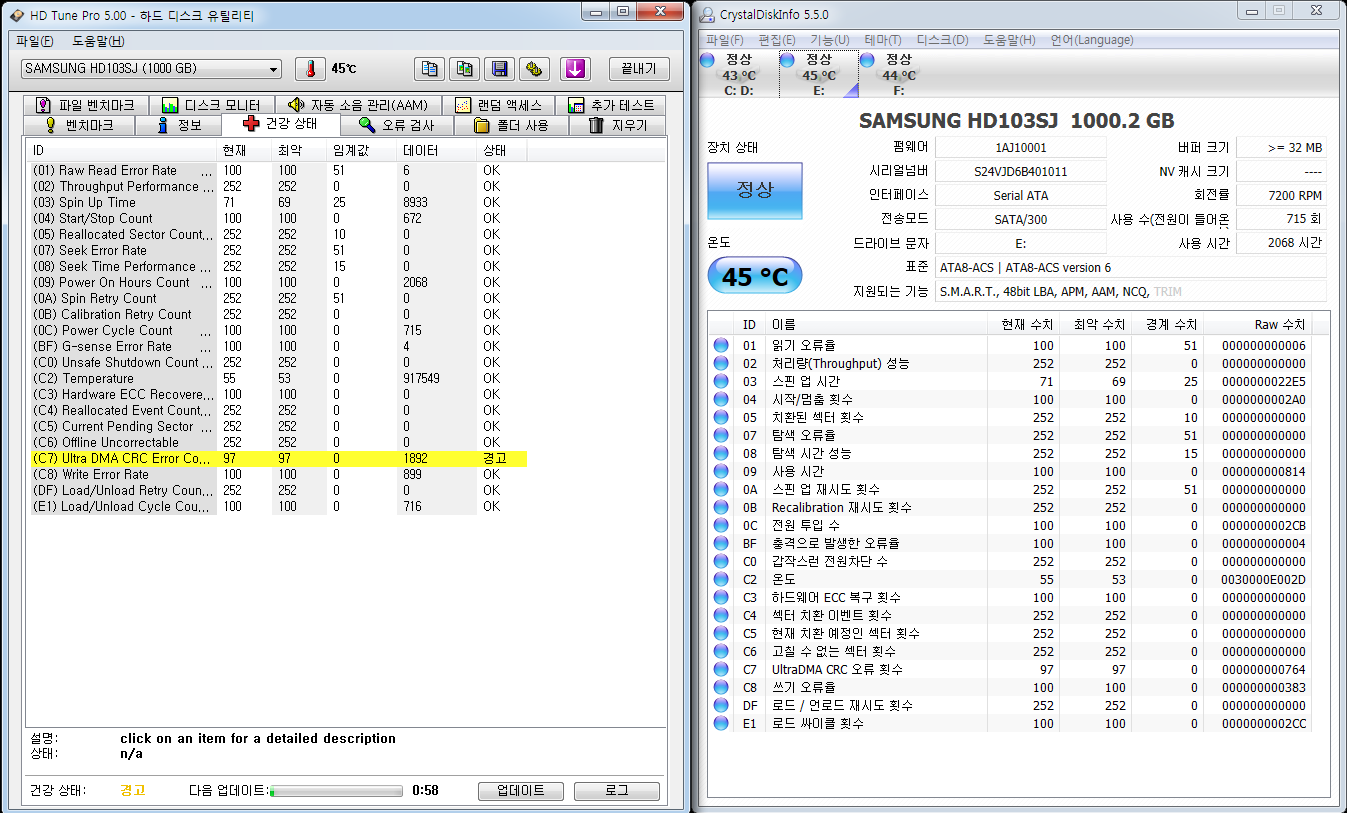Viewport: 1347px width, 813px height.
Task: Click the info icon on 정보 tab
Action: (x=163, y=125)
